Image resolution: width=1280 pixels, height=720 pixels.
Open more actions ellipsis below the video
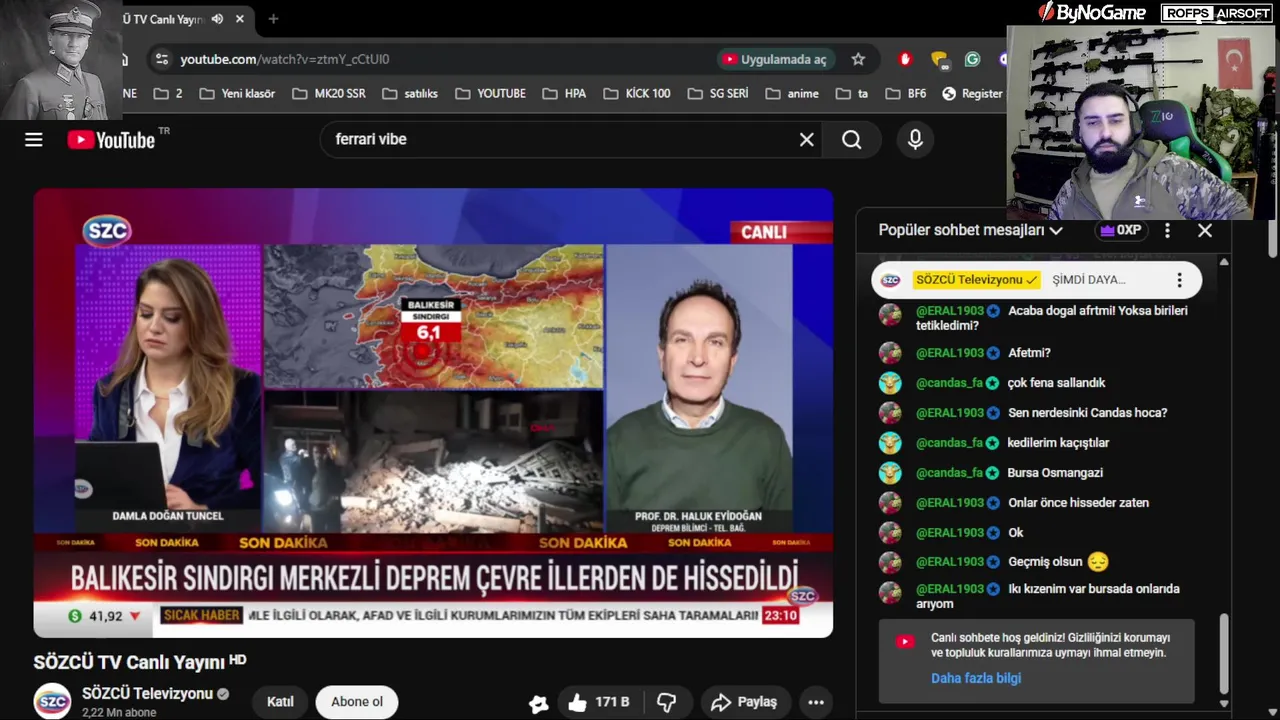[x=816, y=702]
